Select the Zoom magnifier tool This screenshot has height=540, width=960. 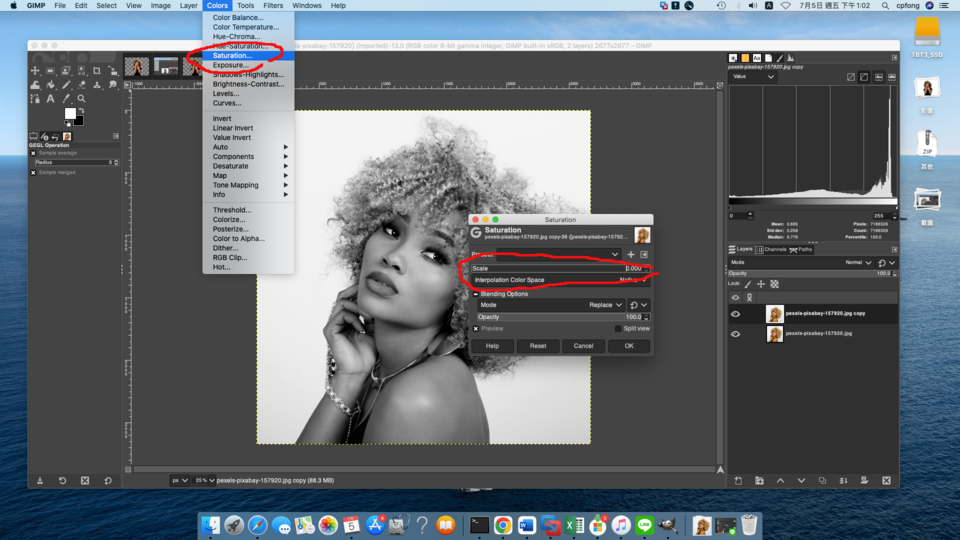click(x=81, y=99)
